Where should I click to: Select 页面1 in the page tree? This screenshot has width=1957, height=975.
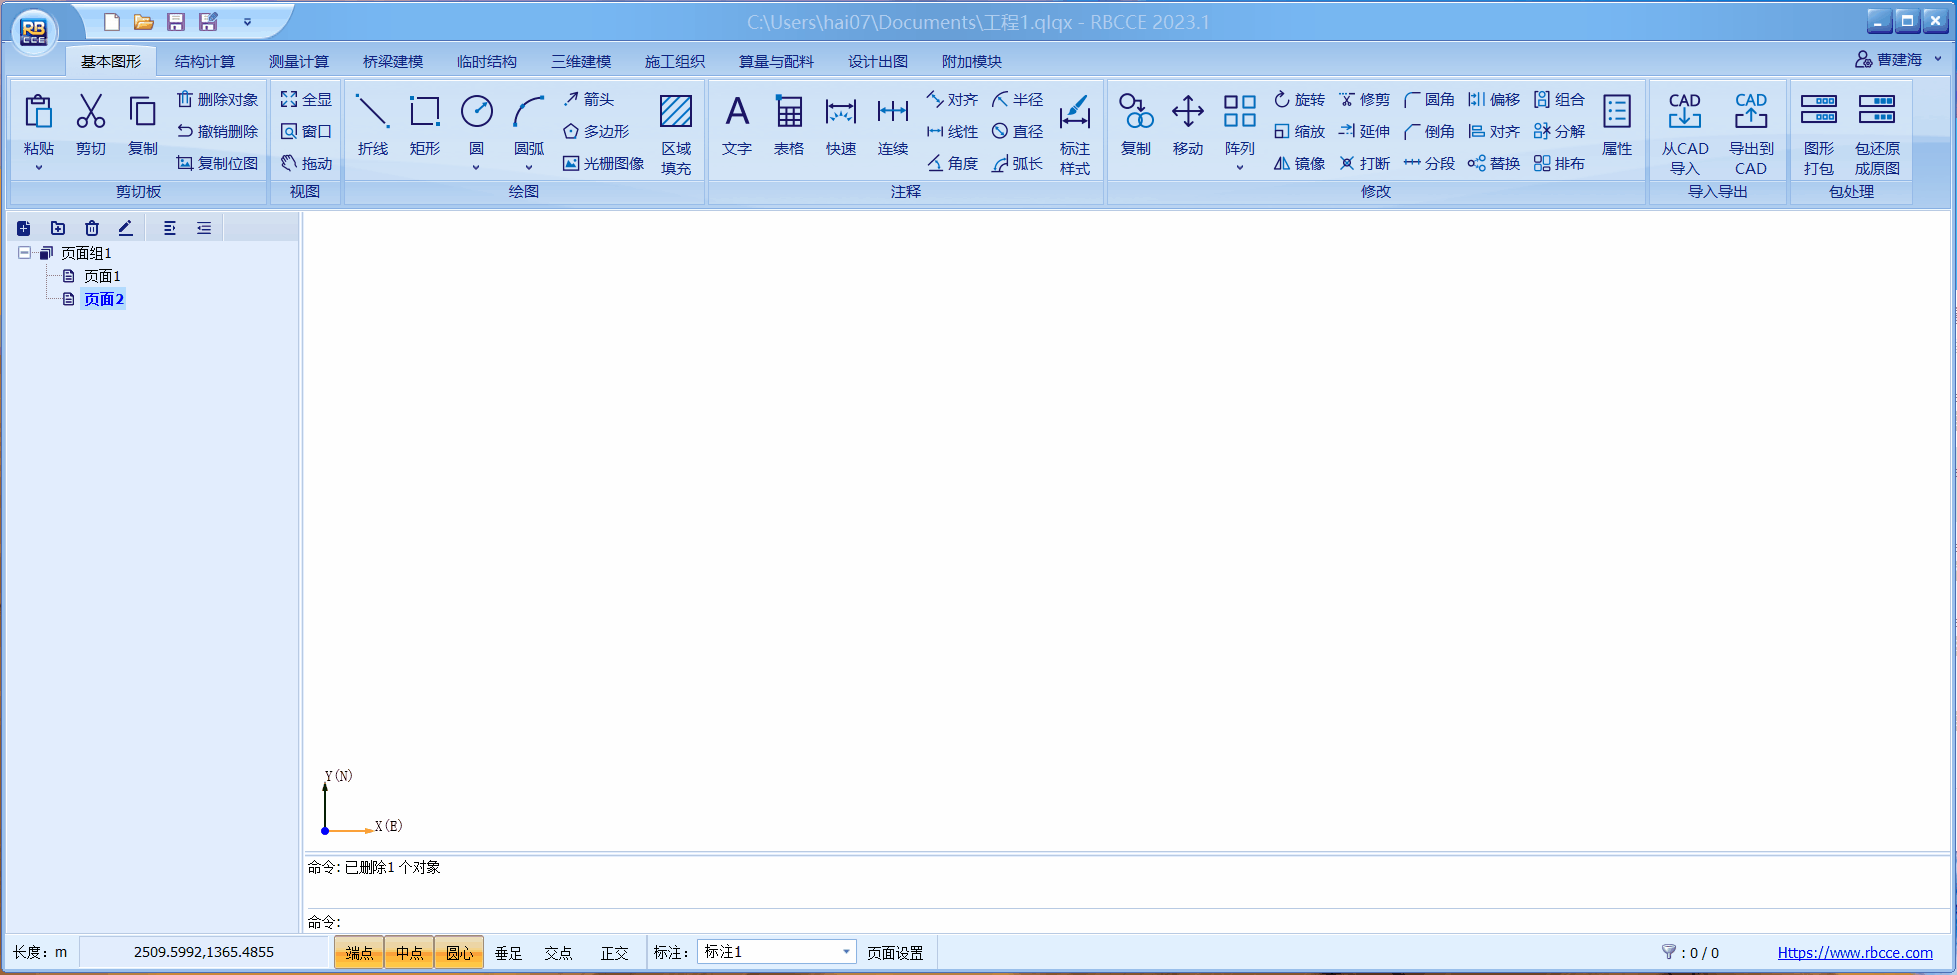point(102,276)
